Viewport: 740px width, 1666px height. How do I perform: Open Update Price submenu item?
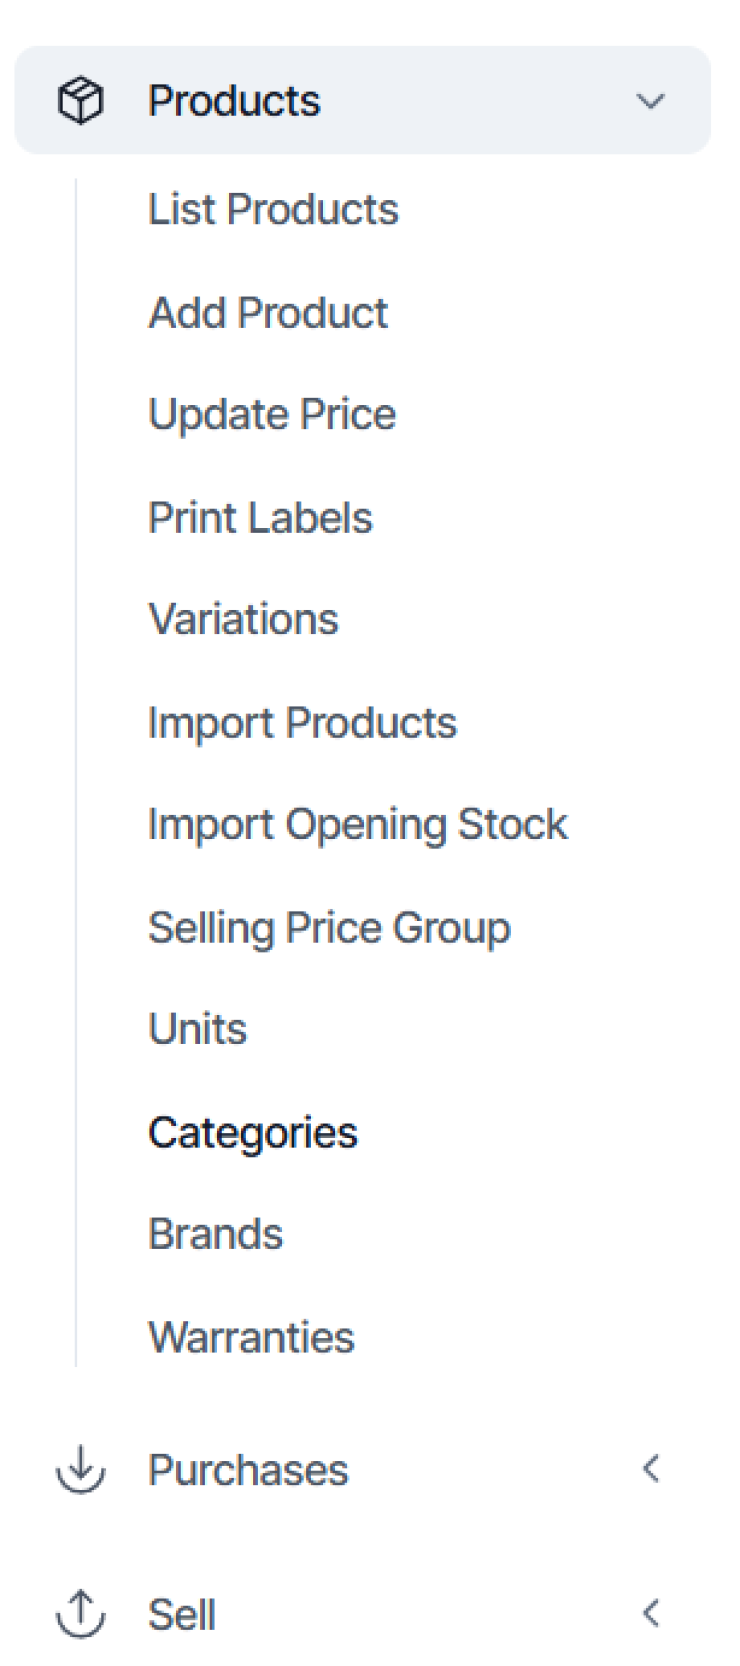[x=272, y=415]
